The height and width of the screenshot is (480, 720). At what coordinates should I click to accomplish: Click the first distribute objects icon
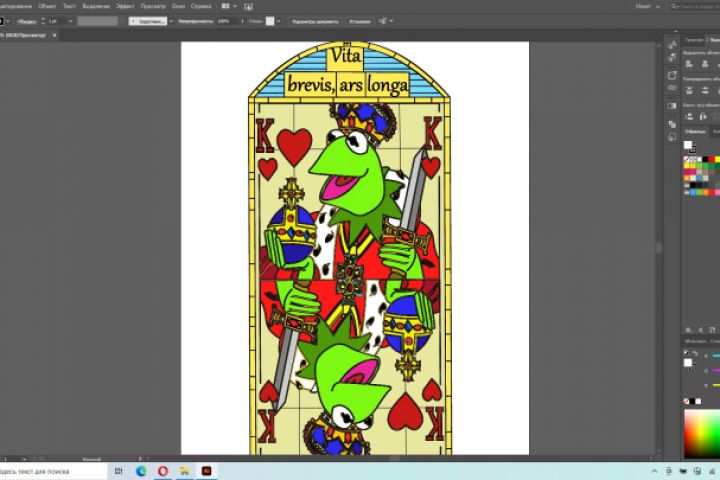[x=689, y=91]
